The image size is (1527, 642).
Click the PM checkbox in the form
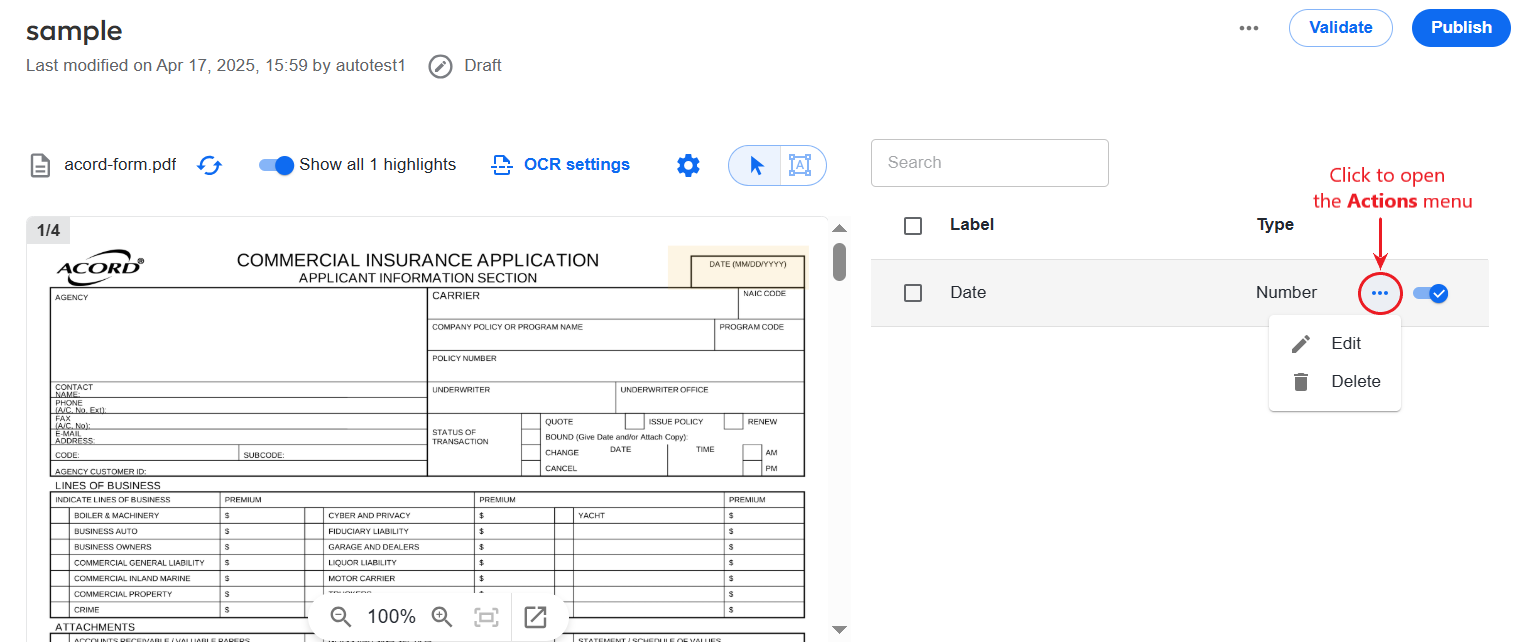[x=752, y=468]
